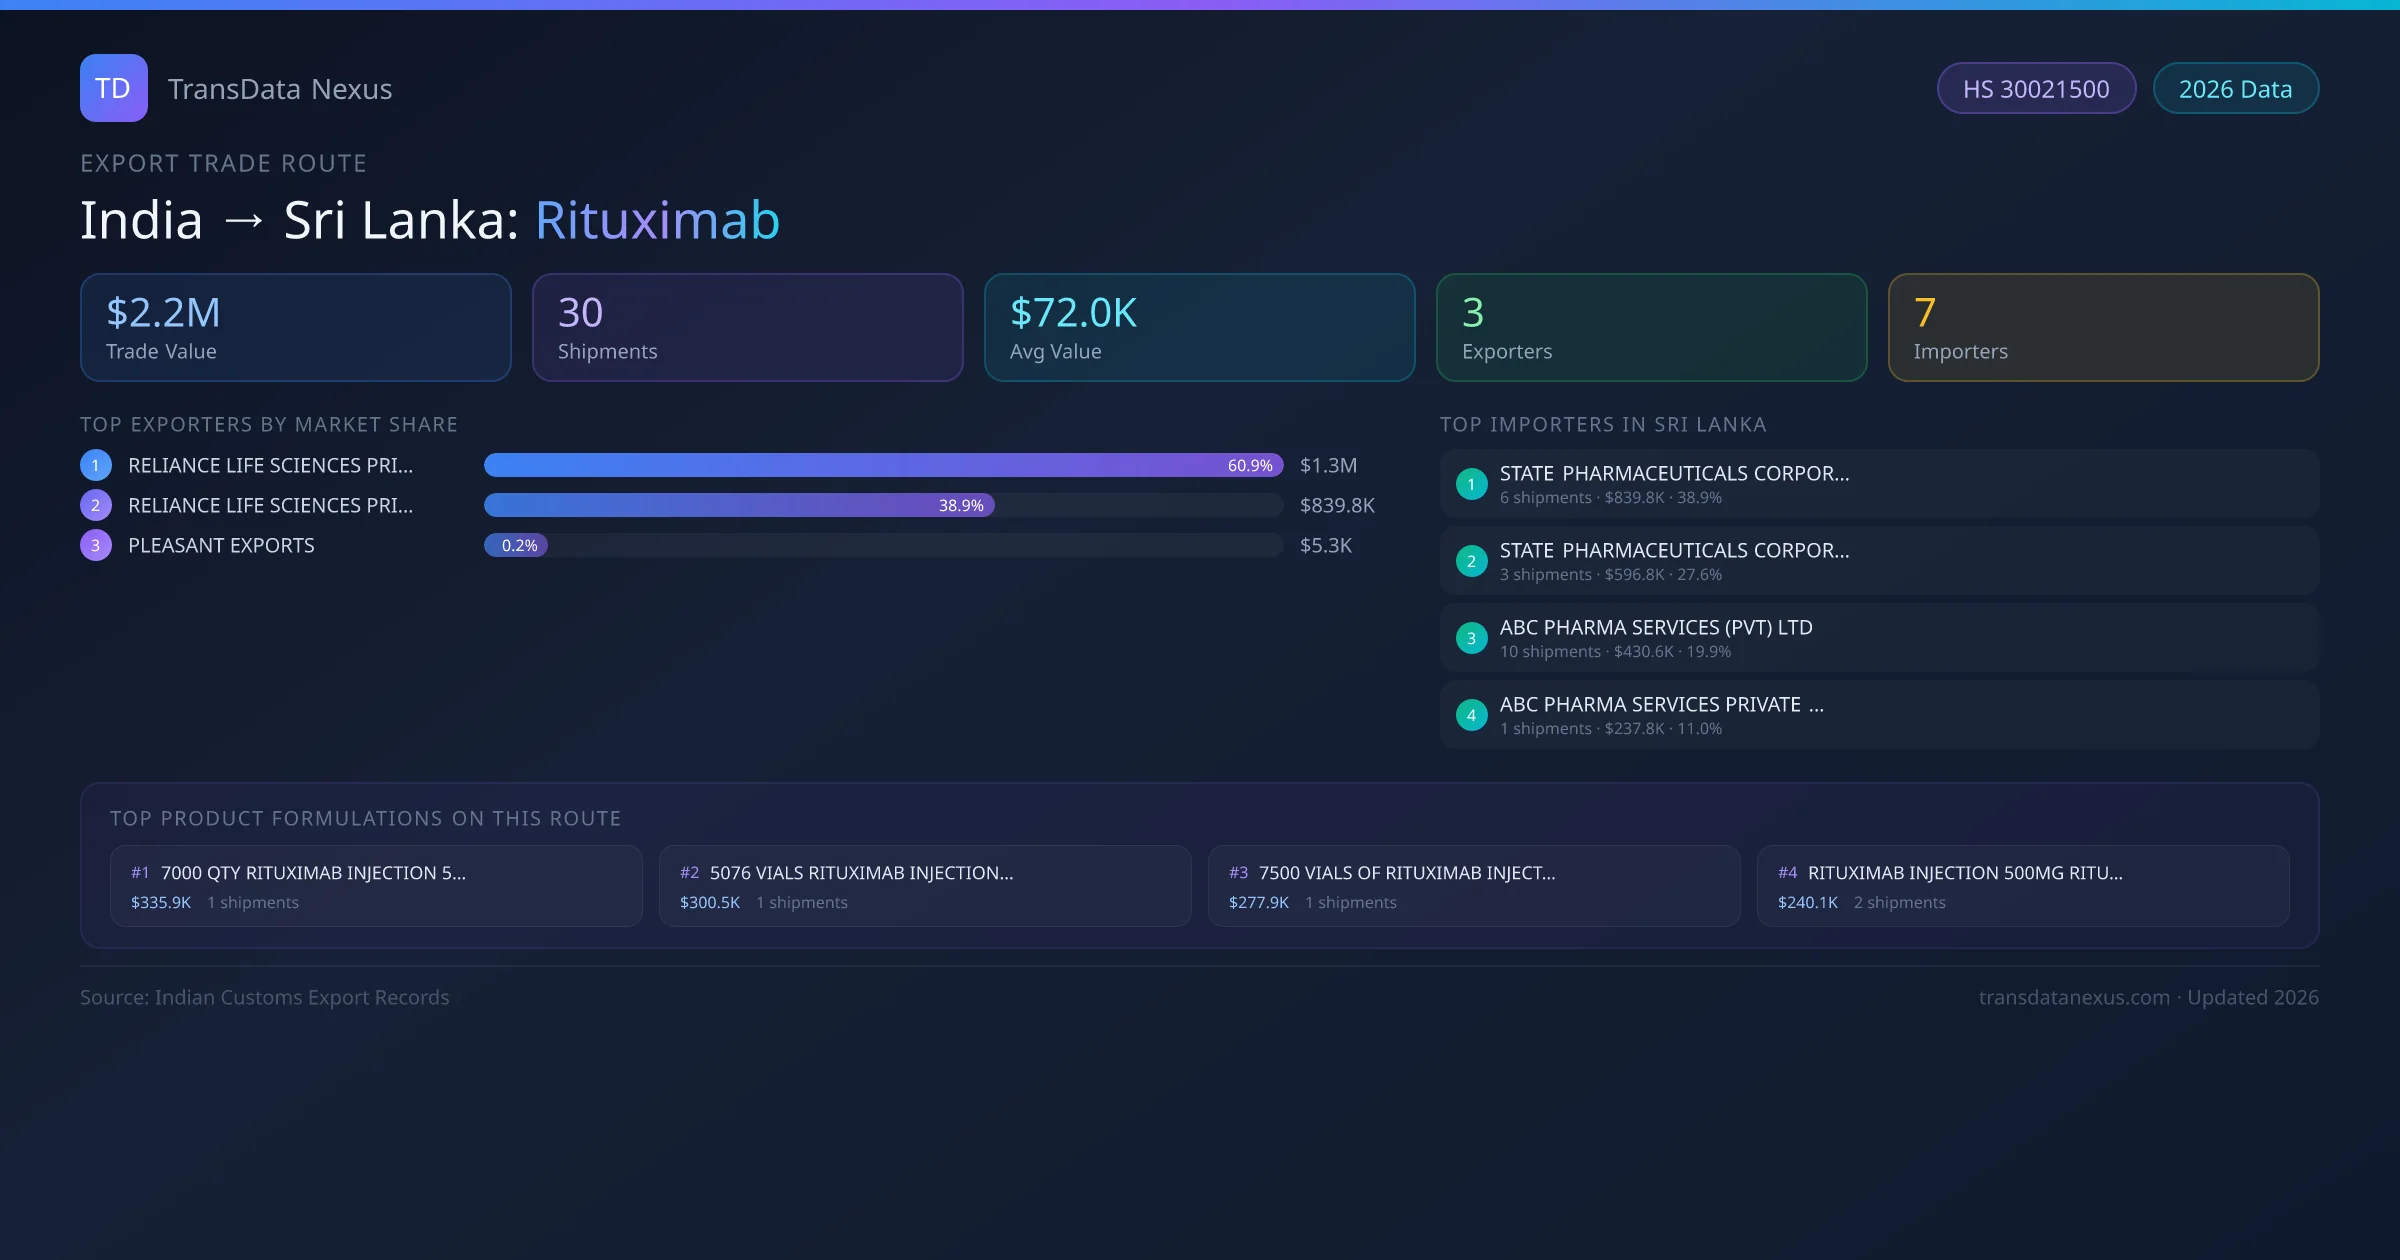Viewport: 2400px width, 1260px height.
Task: Click importer rank 2 green badge
Action: coord(1471,561)
